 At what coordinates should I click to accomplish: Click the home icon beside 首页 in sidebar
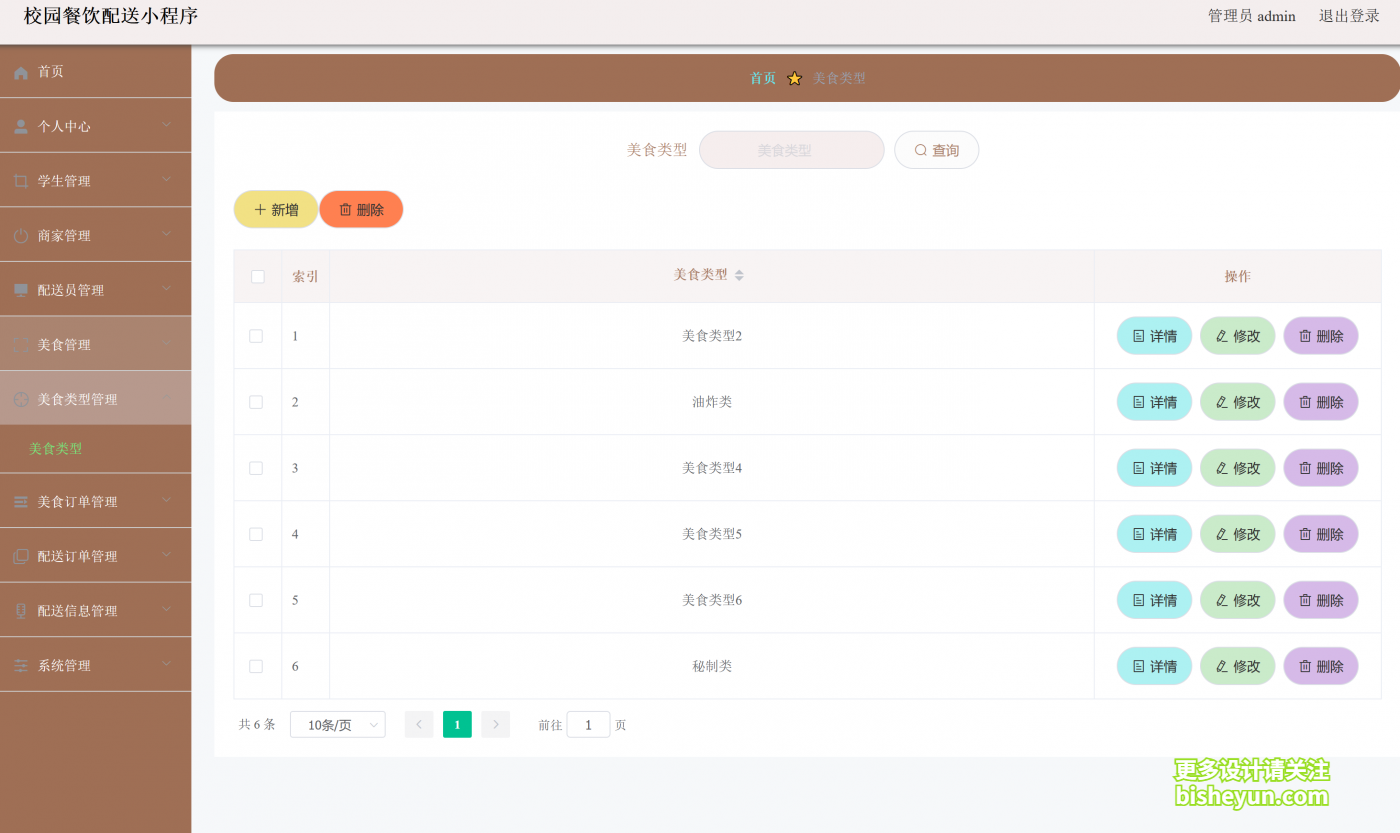pos(21,73)
